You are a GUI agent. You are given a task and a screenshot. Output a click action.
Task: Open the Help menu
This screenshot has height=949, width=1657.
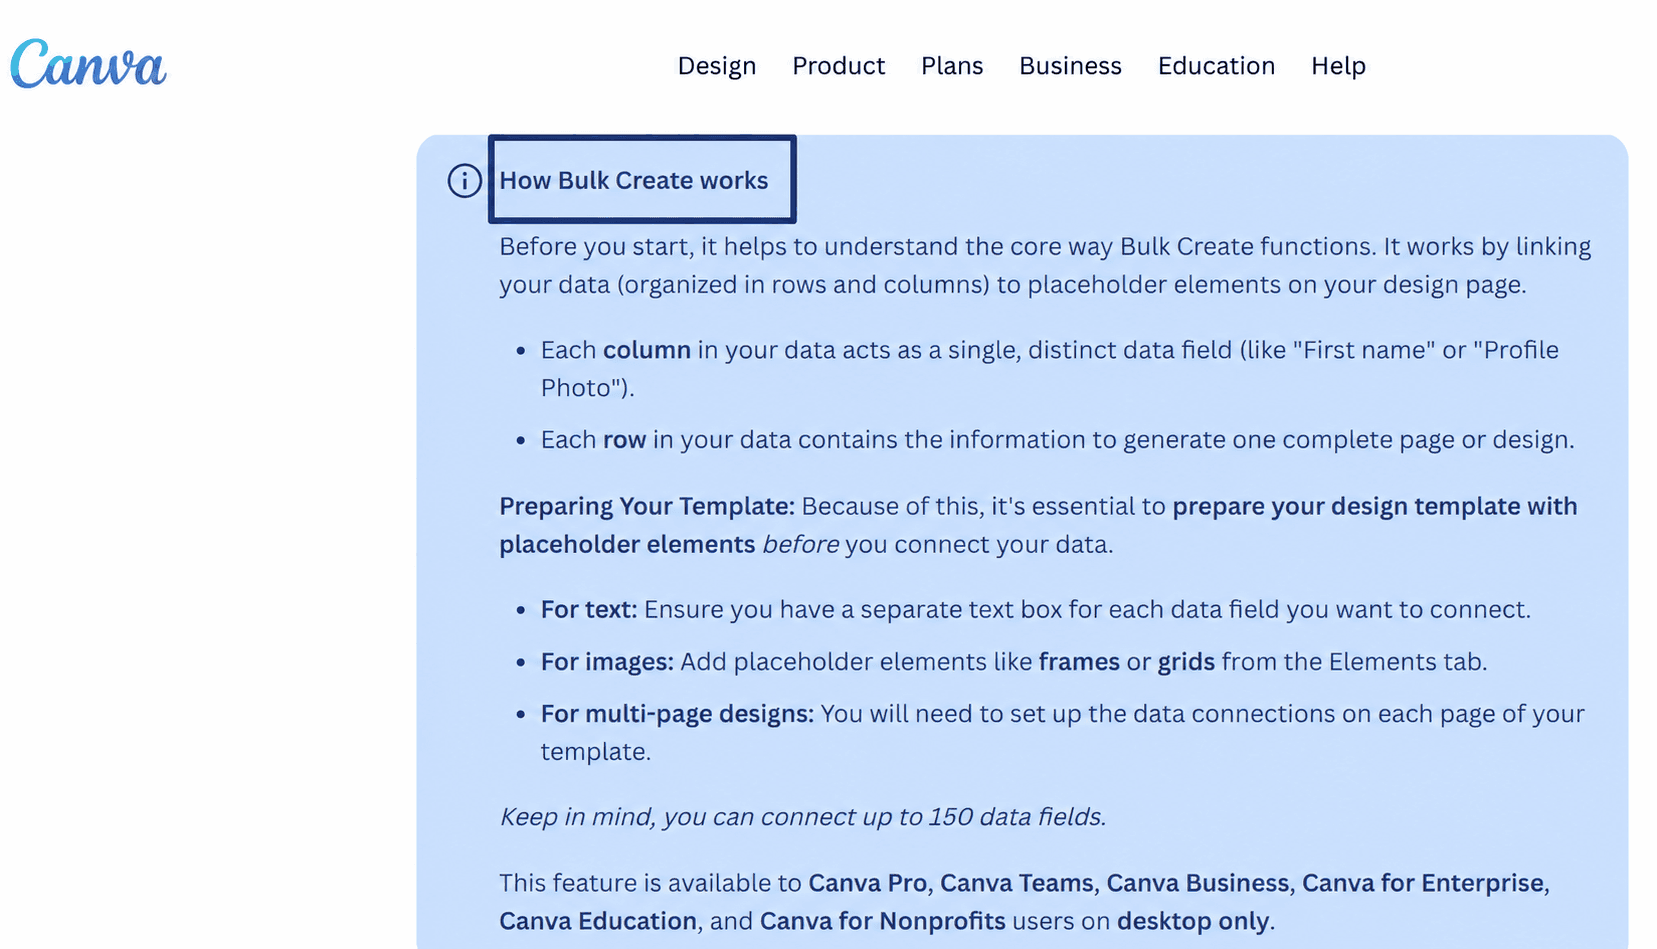[x=1338, y=66]
